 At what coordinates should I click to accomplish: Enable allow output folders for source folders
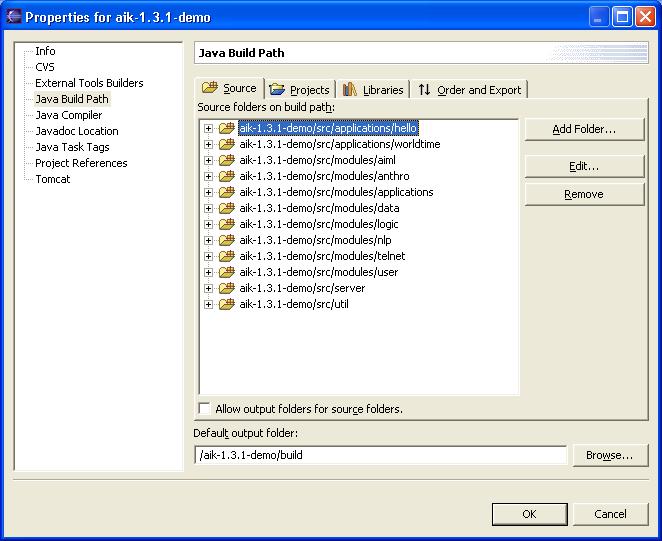[205, 409]
